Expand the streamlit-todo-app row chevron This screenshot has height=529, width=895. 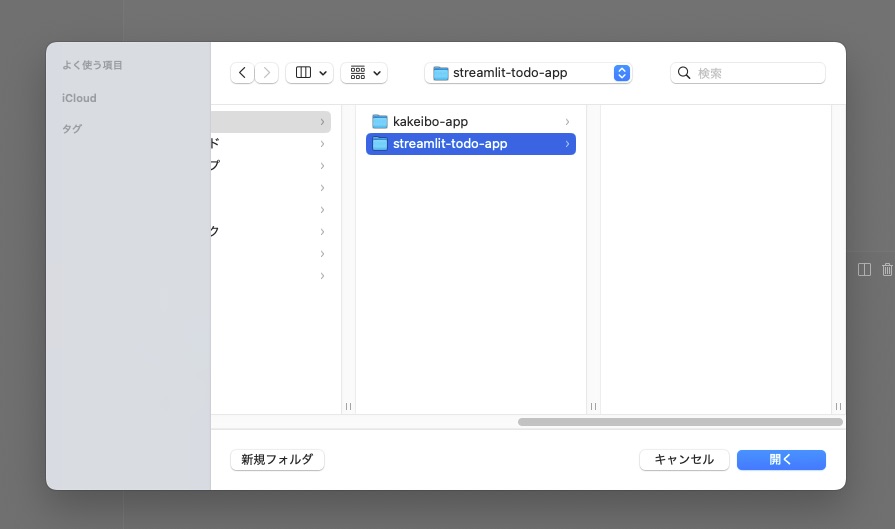click(567, 144)
